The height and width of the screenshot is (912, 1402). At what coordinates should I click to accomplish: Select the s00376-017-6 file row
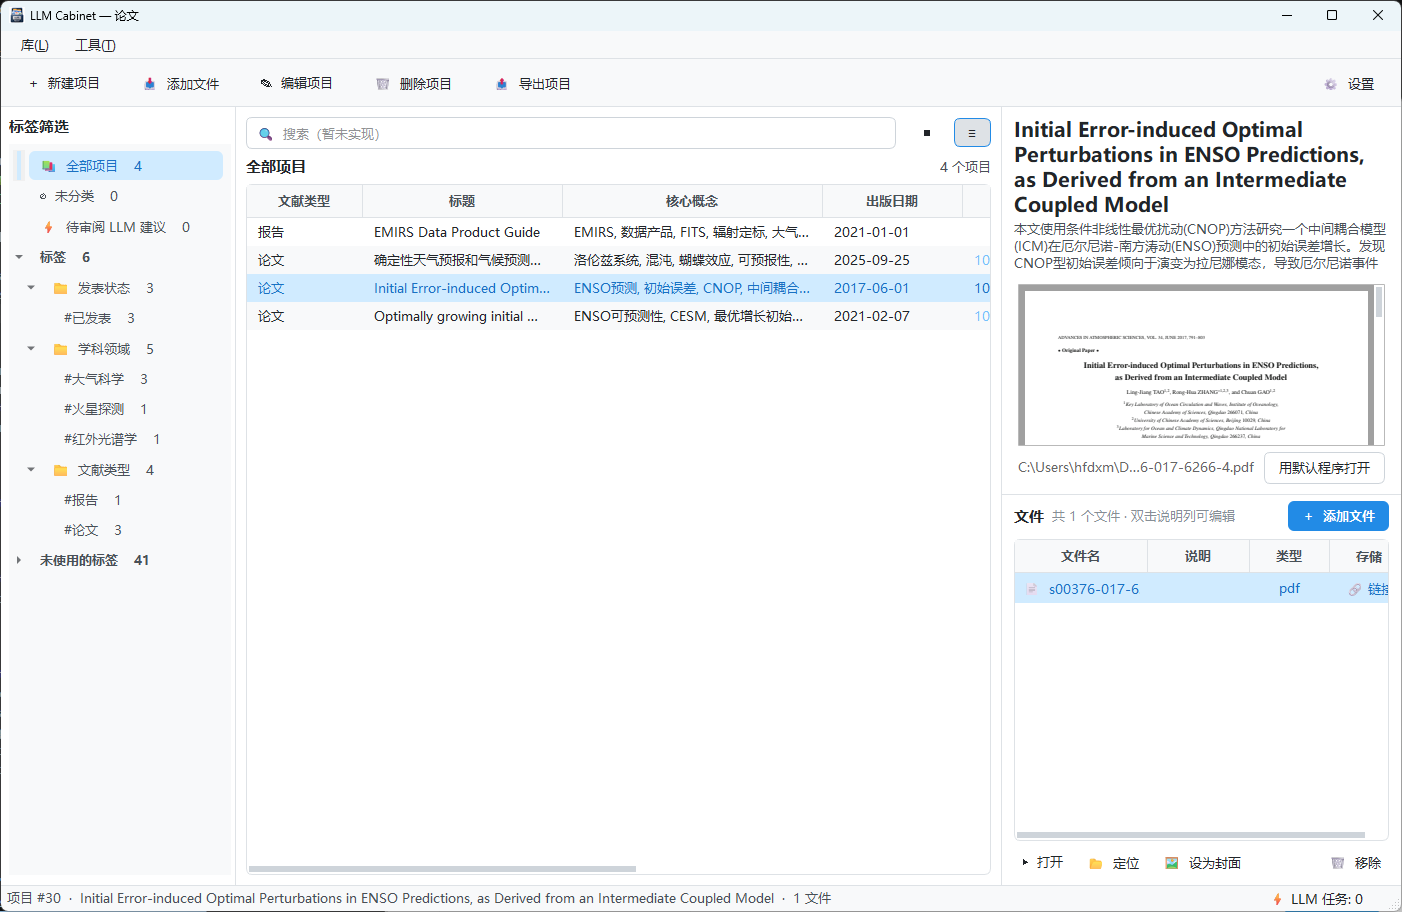click(x=1201, y=589)
